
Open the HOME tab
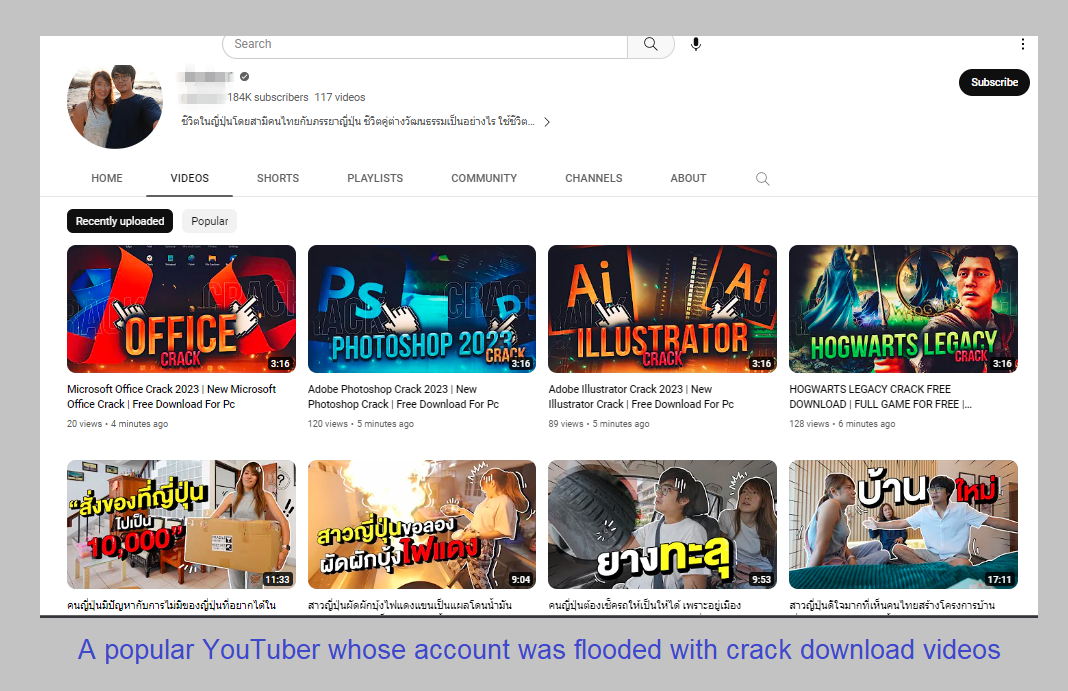tap(107, 178)
